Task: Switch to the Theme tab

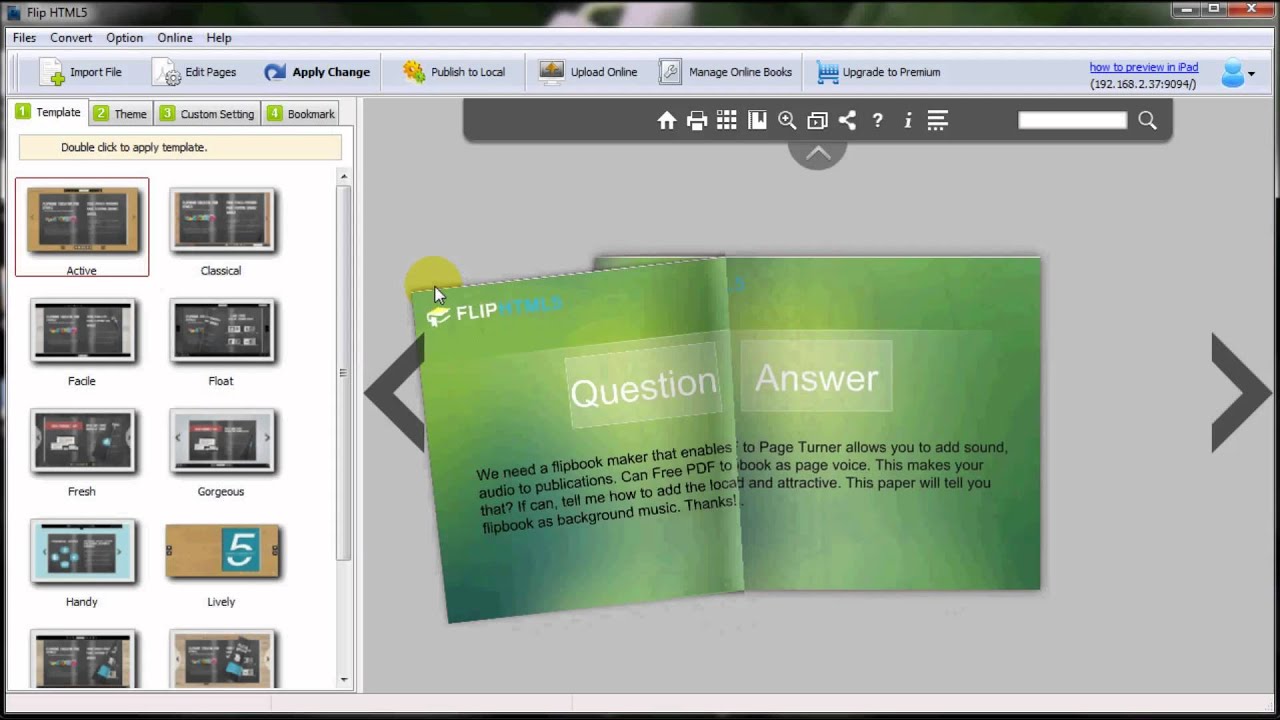Action: (x=120, y=113)
